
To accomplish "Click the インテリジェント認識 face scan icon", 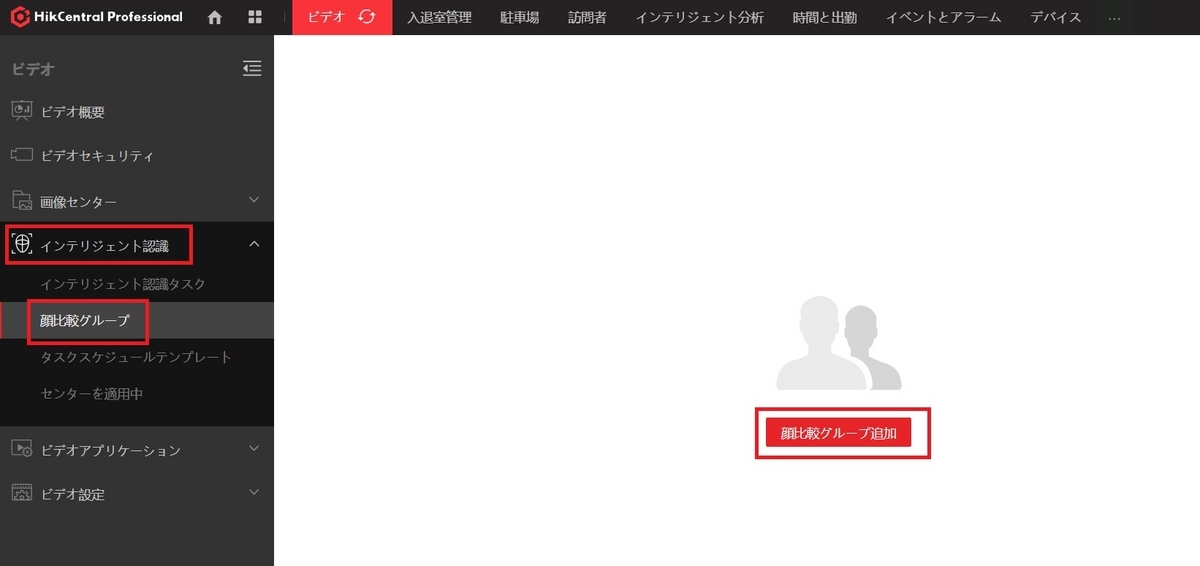I will tap(22, 245).
